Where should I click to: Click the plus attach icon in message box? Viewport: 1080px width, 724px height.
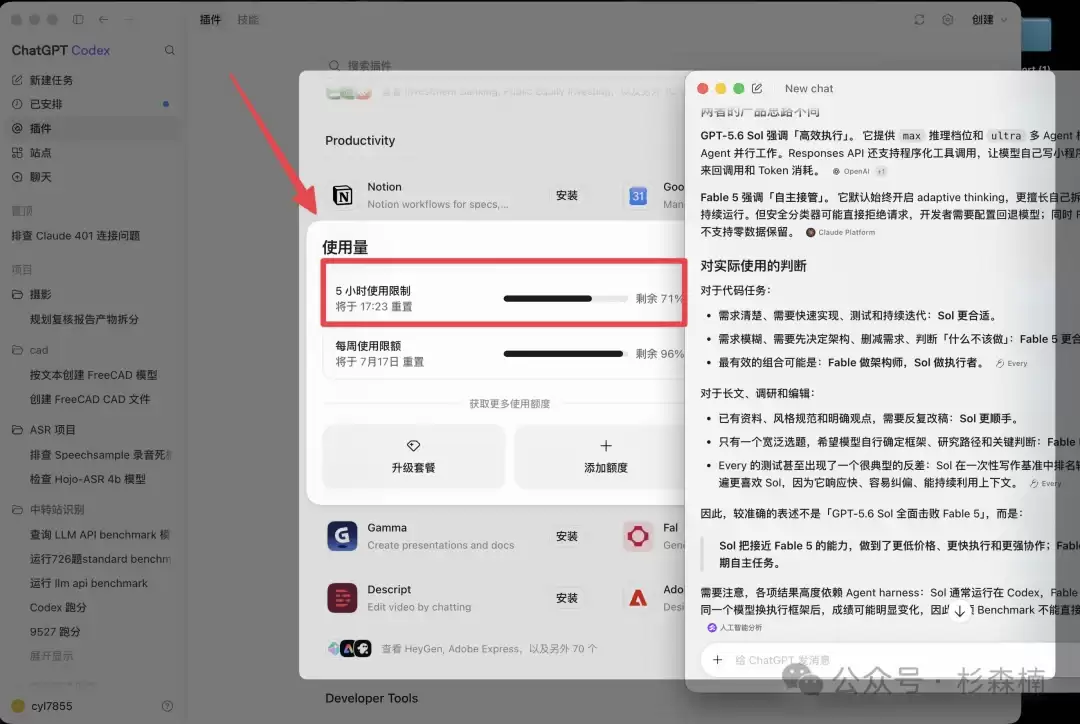[x=717, y=660]
